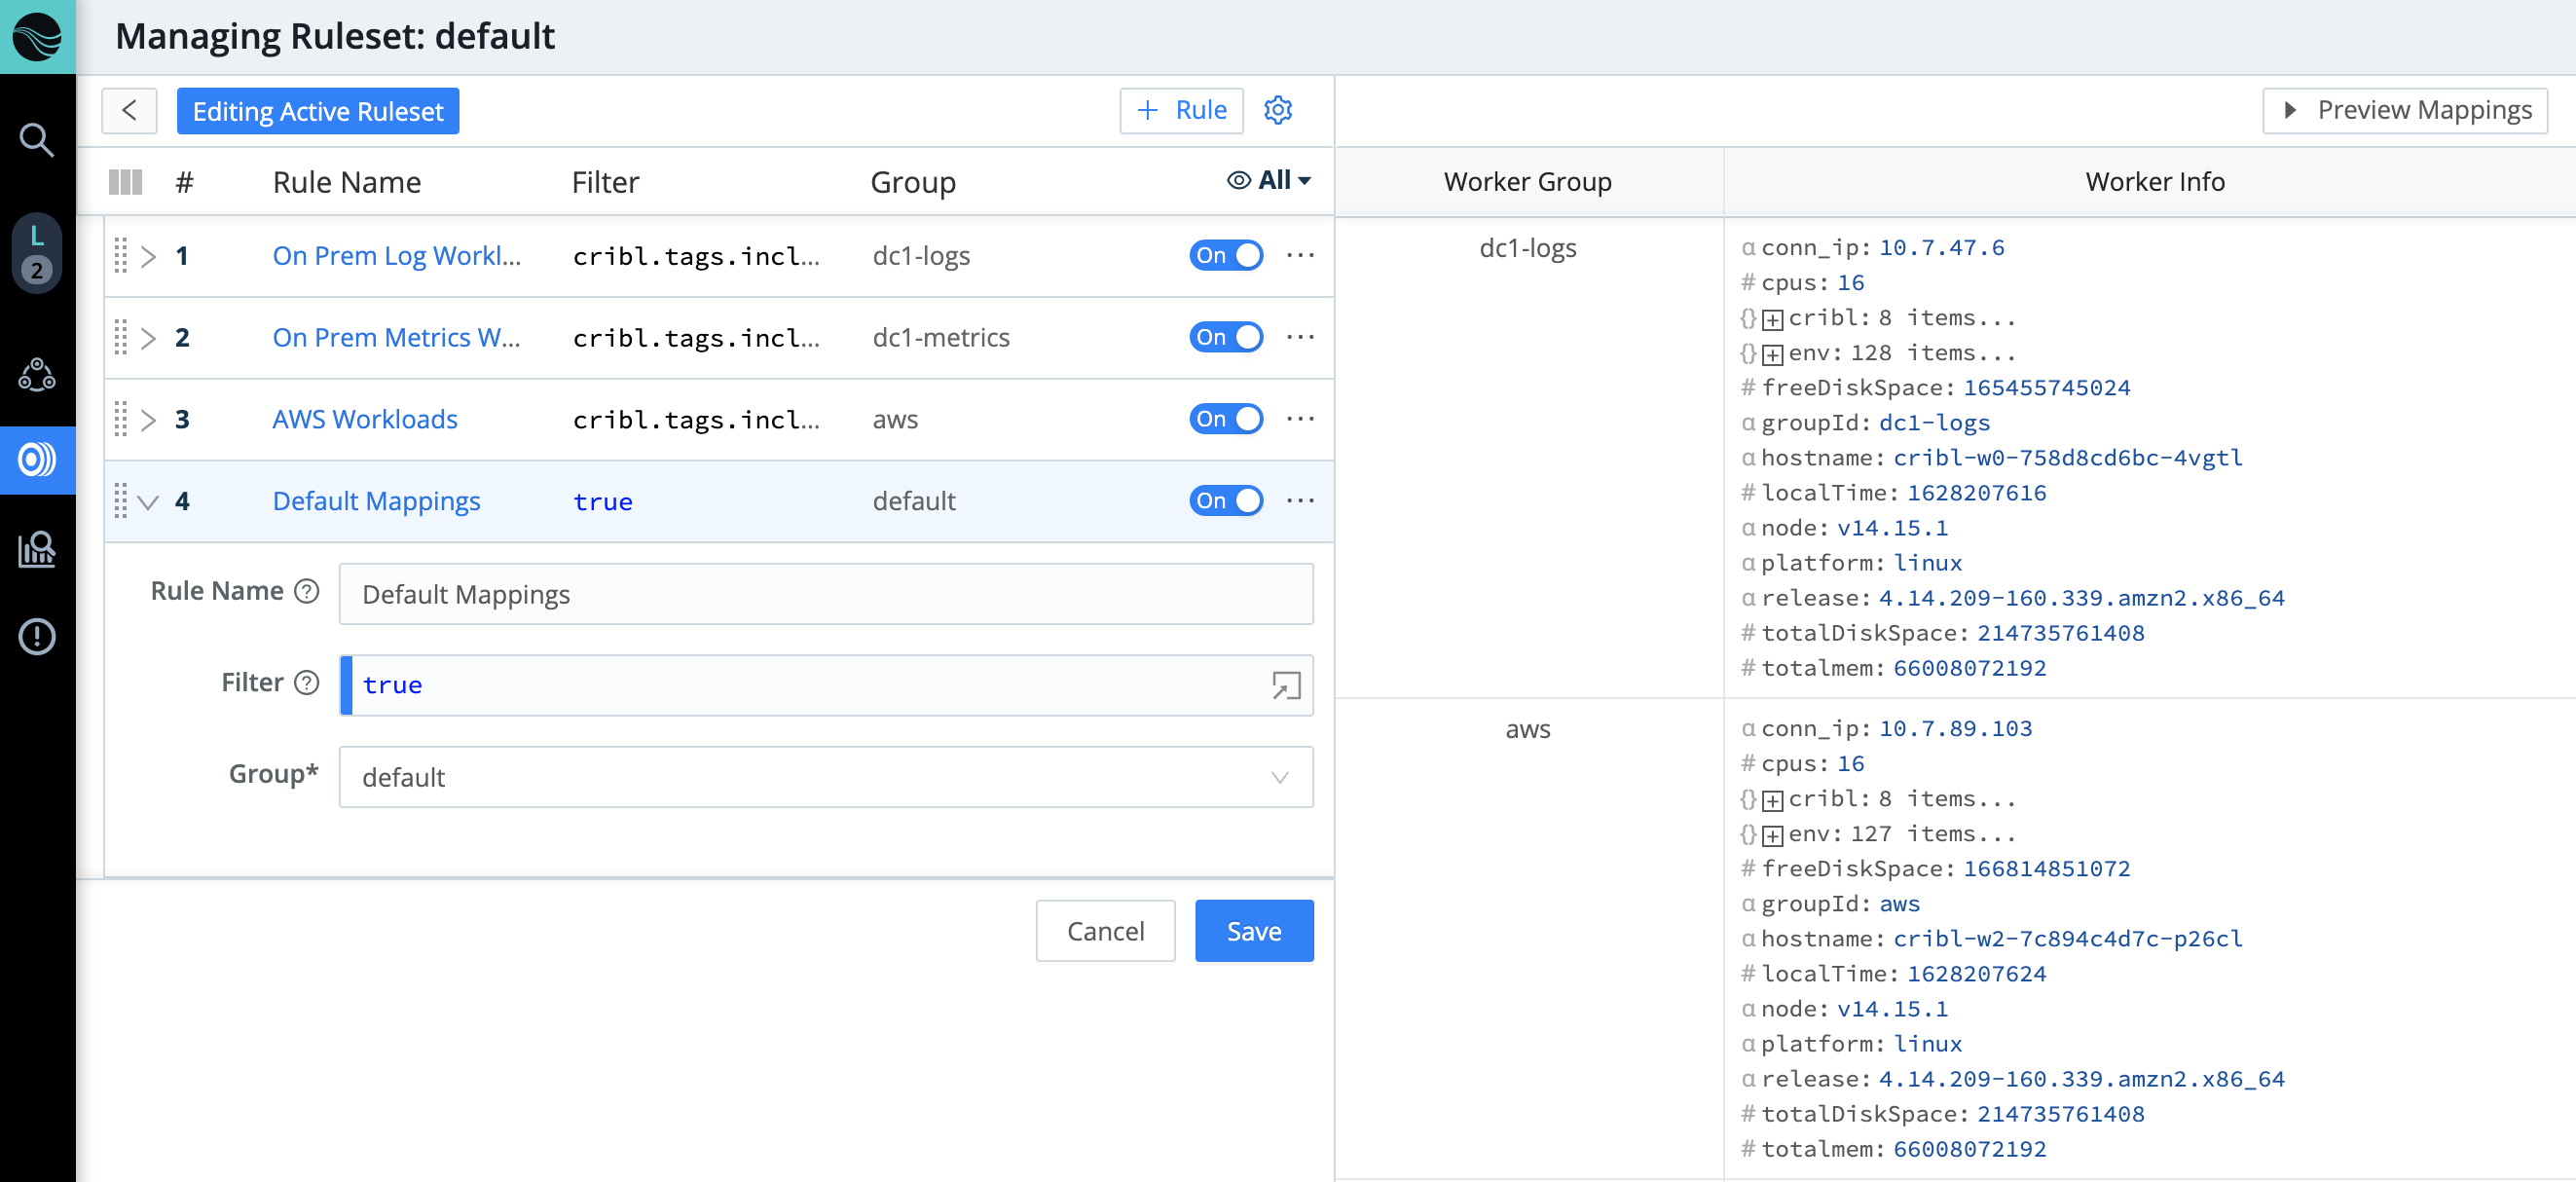Select the mappings sidebar icon

pyautogui.click(x=37, y=460)
